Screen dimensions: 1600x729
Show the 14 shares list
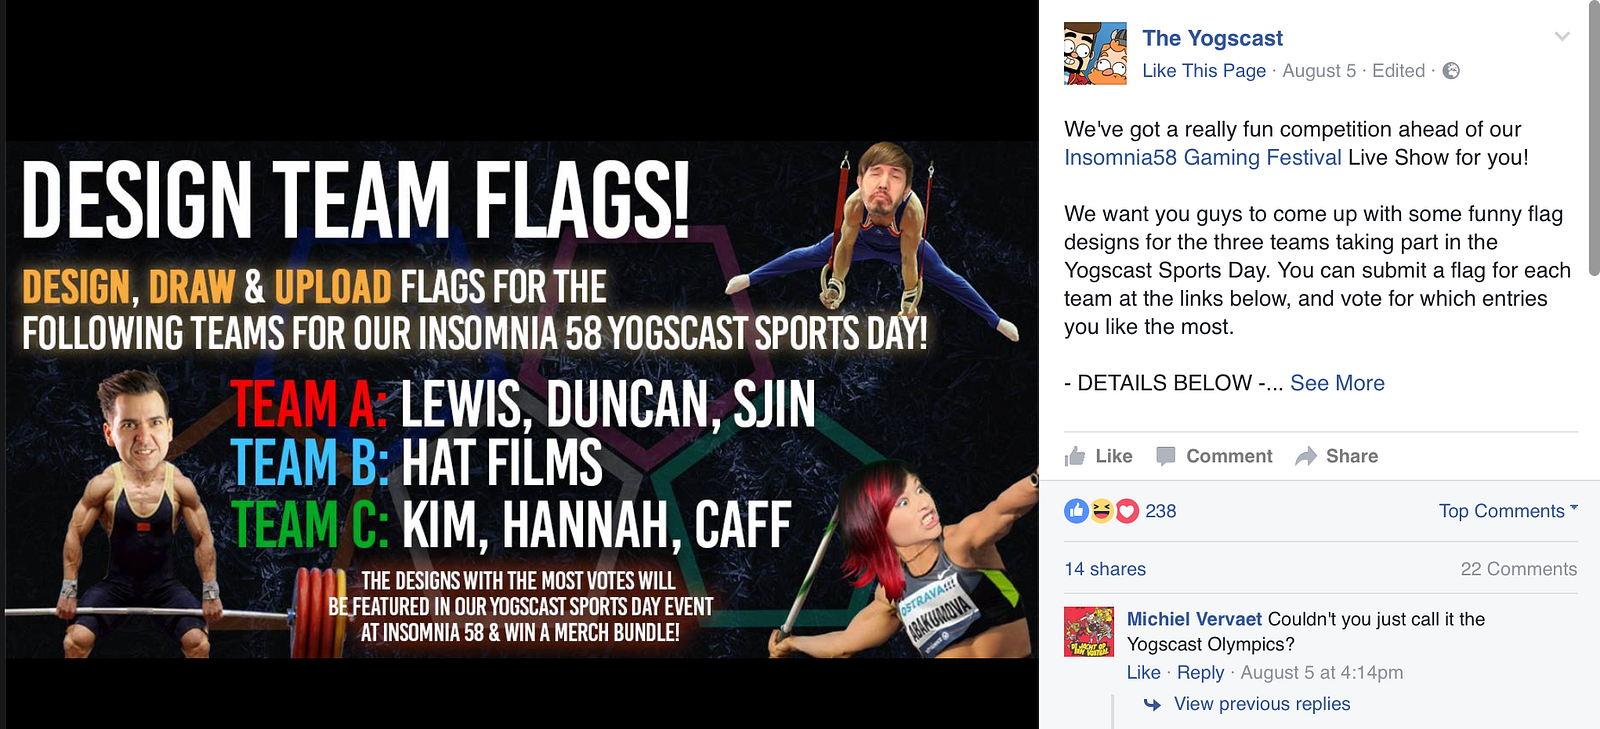[1105, 569]
